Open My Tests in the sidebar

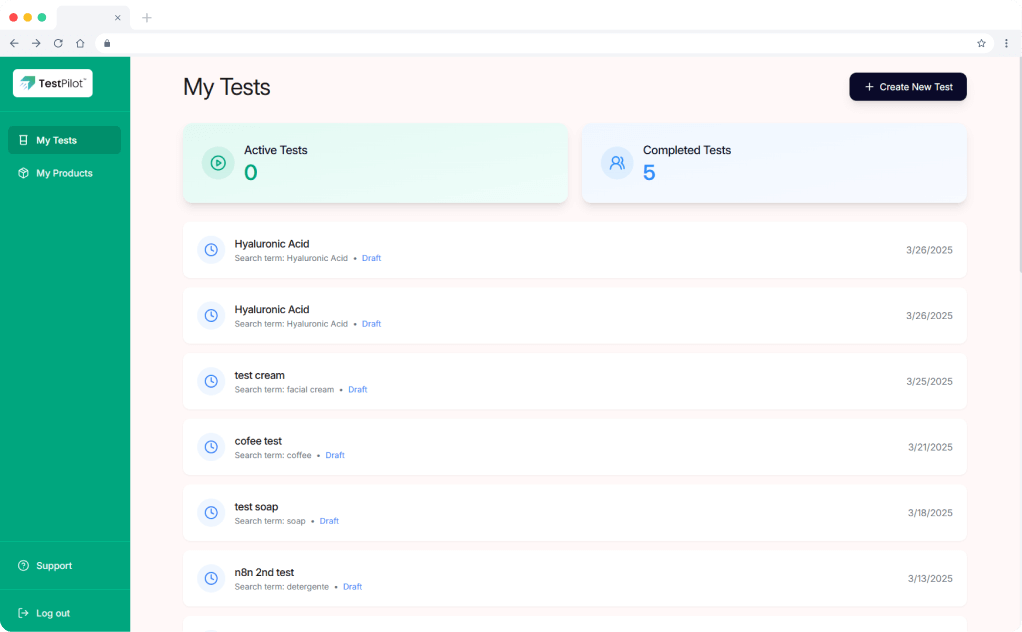[65, 140]
